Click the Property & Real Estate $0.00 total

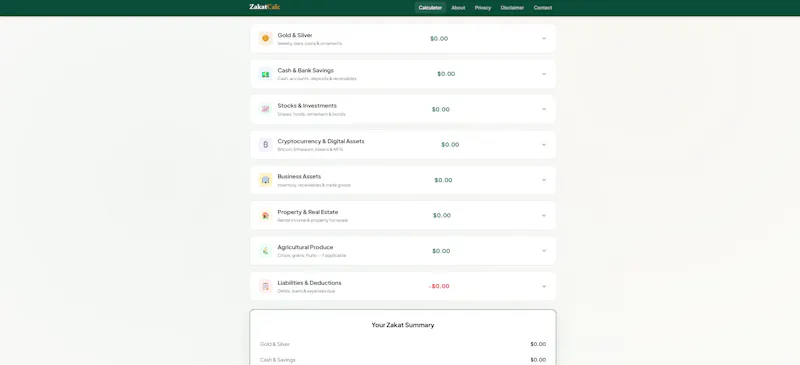pos(442,215)
